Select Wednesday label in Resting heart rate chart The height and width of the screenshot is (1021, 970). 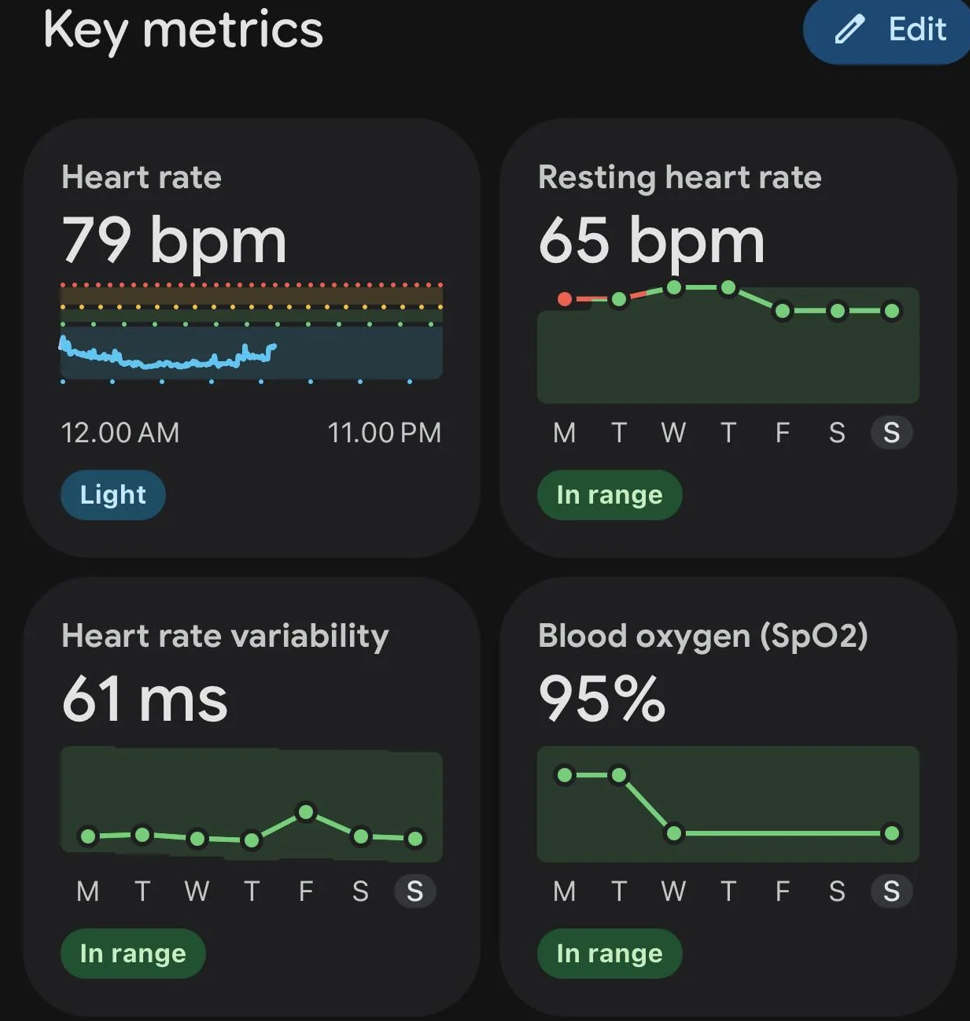click(x=674, y=432)
